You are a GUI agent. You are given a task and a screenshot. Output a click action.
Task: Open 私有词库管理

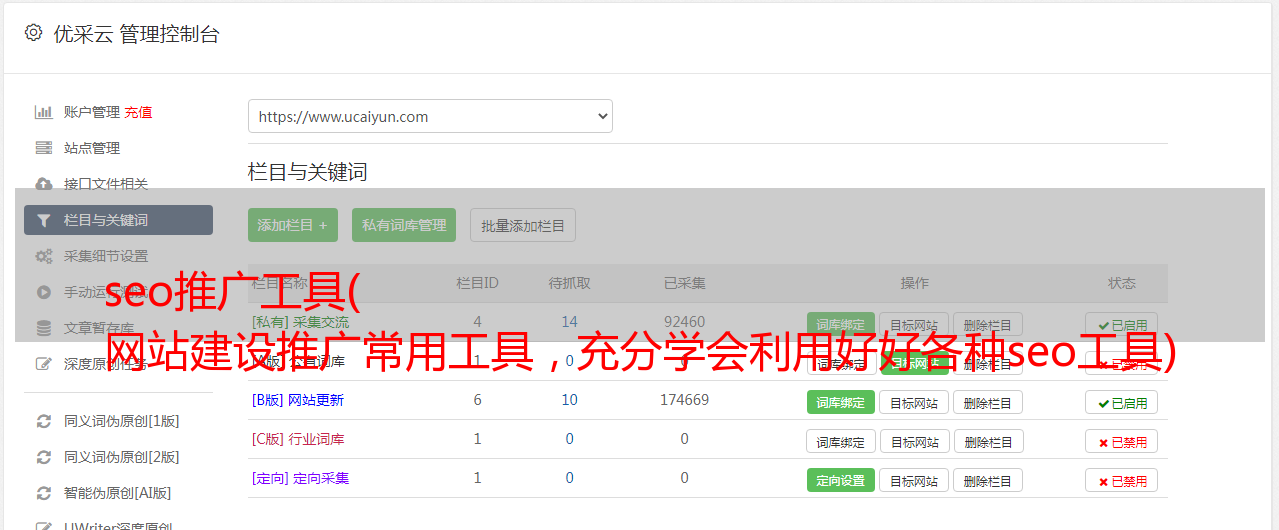point(404,225)
